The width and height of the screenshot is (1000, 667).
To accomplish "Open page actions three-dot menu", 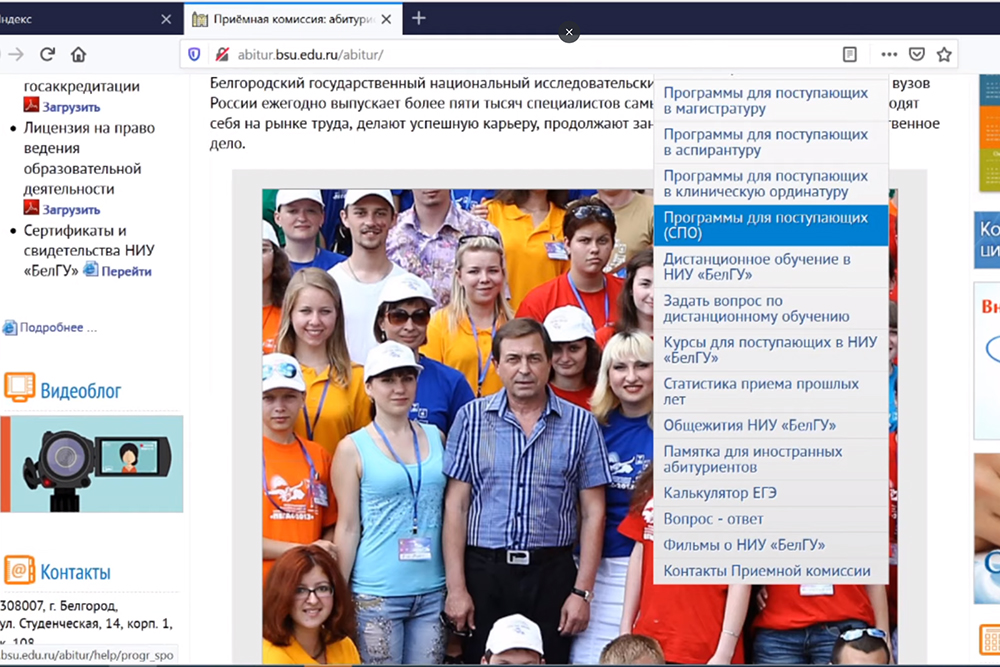I will click(888, 54).
